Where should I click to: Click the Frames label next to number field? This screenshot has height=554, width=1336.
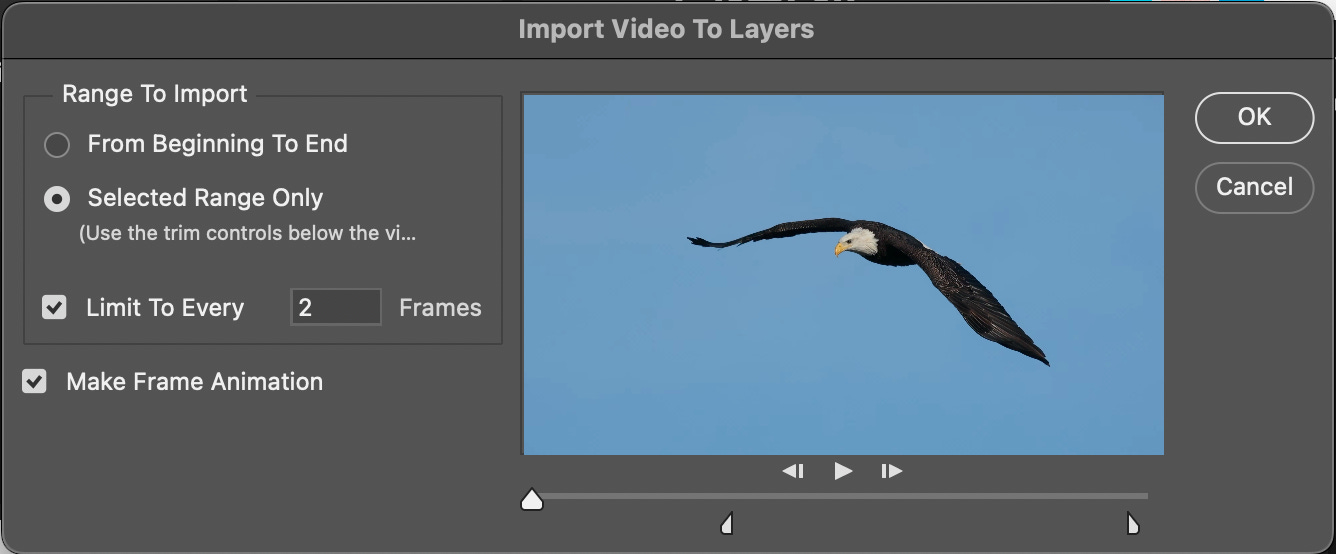440,308
